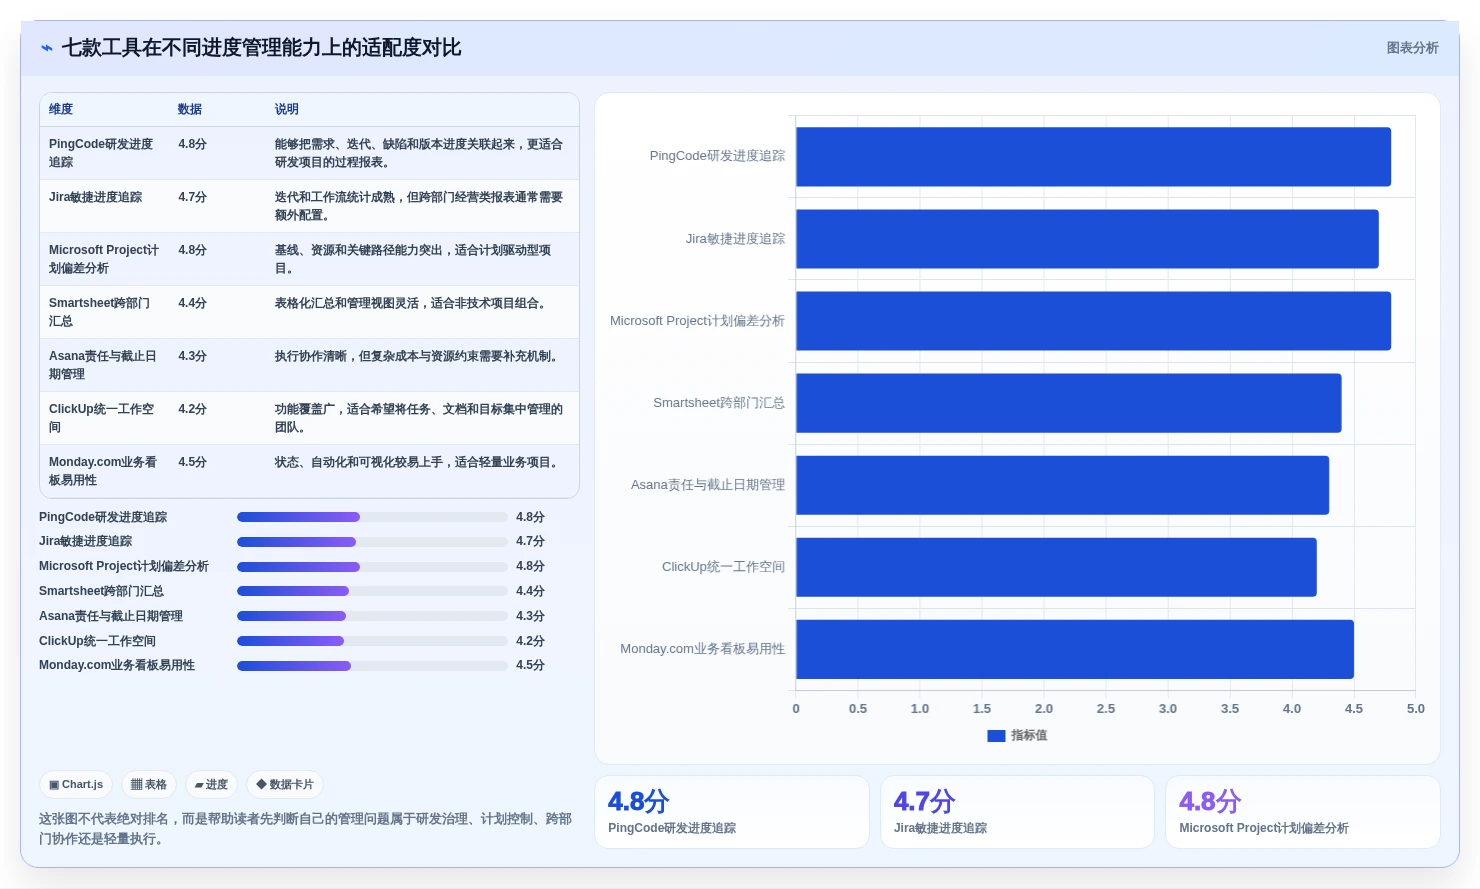Click the chart y-axis label Smartsheet跨部门汇总
Screen dimensions: 1480x889
[x=719, y=403]
